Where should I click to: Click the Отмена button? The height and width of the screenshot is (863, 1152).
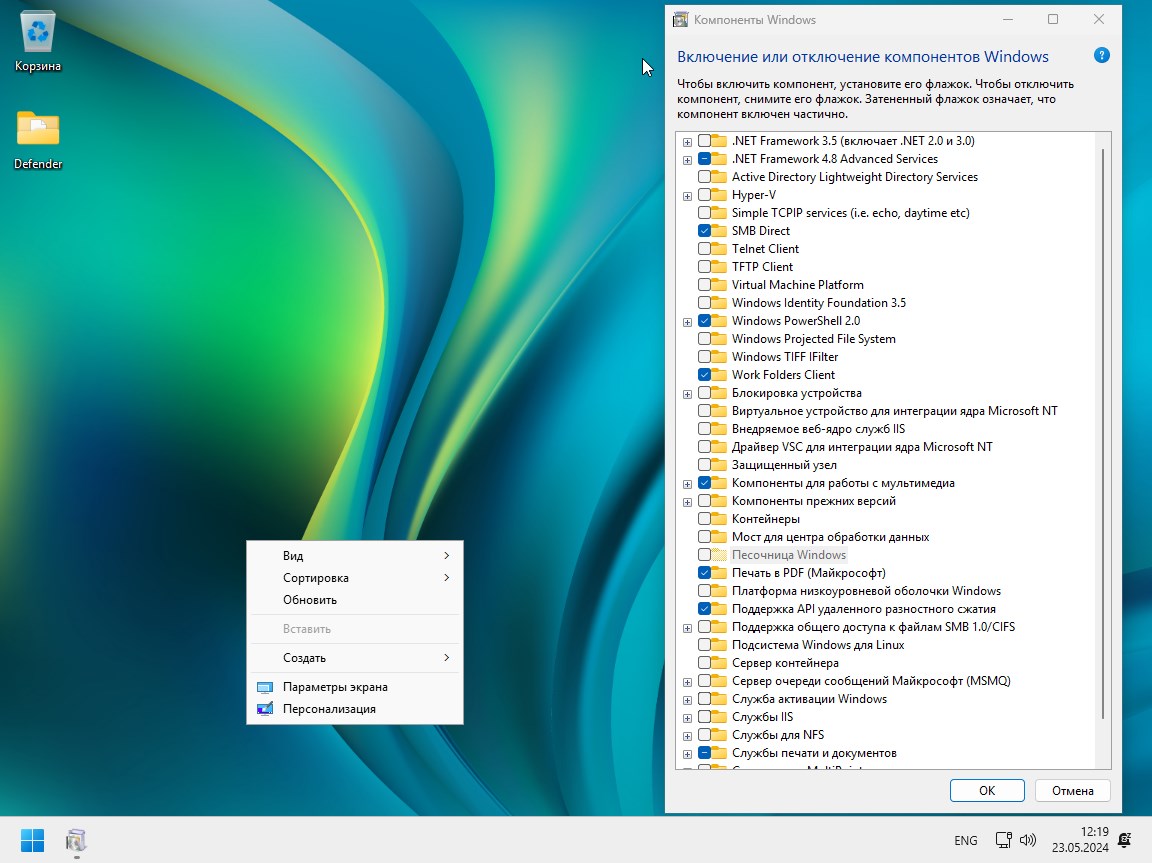pos(1072,790)
